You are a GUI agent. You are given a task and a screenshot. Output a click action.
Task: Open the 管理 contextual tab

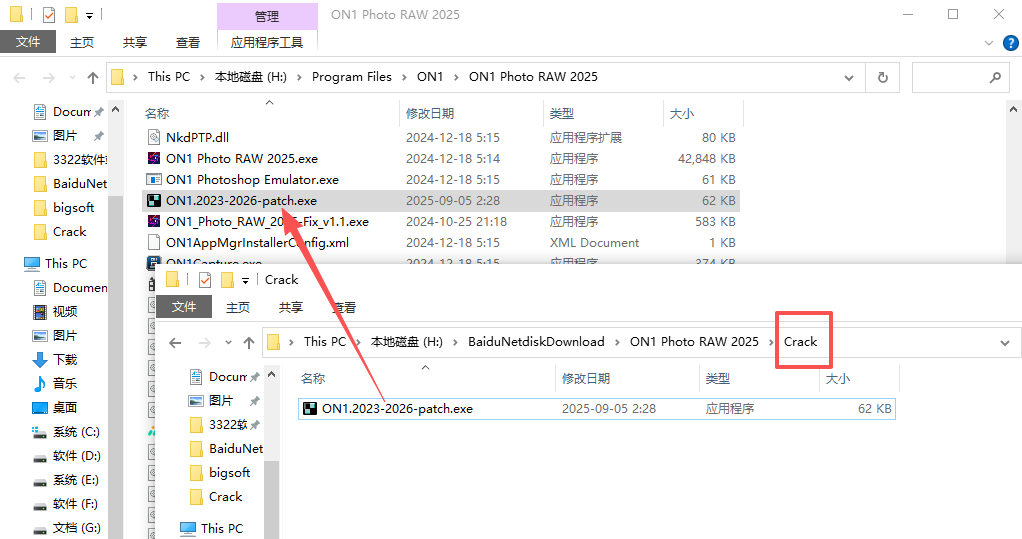pyautogui.click(x=267, y=16)
